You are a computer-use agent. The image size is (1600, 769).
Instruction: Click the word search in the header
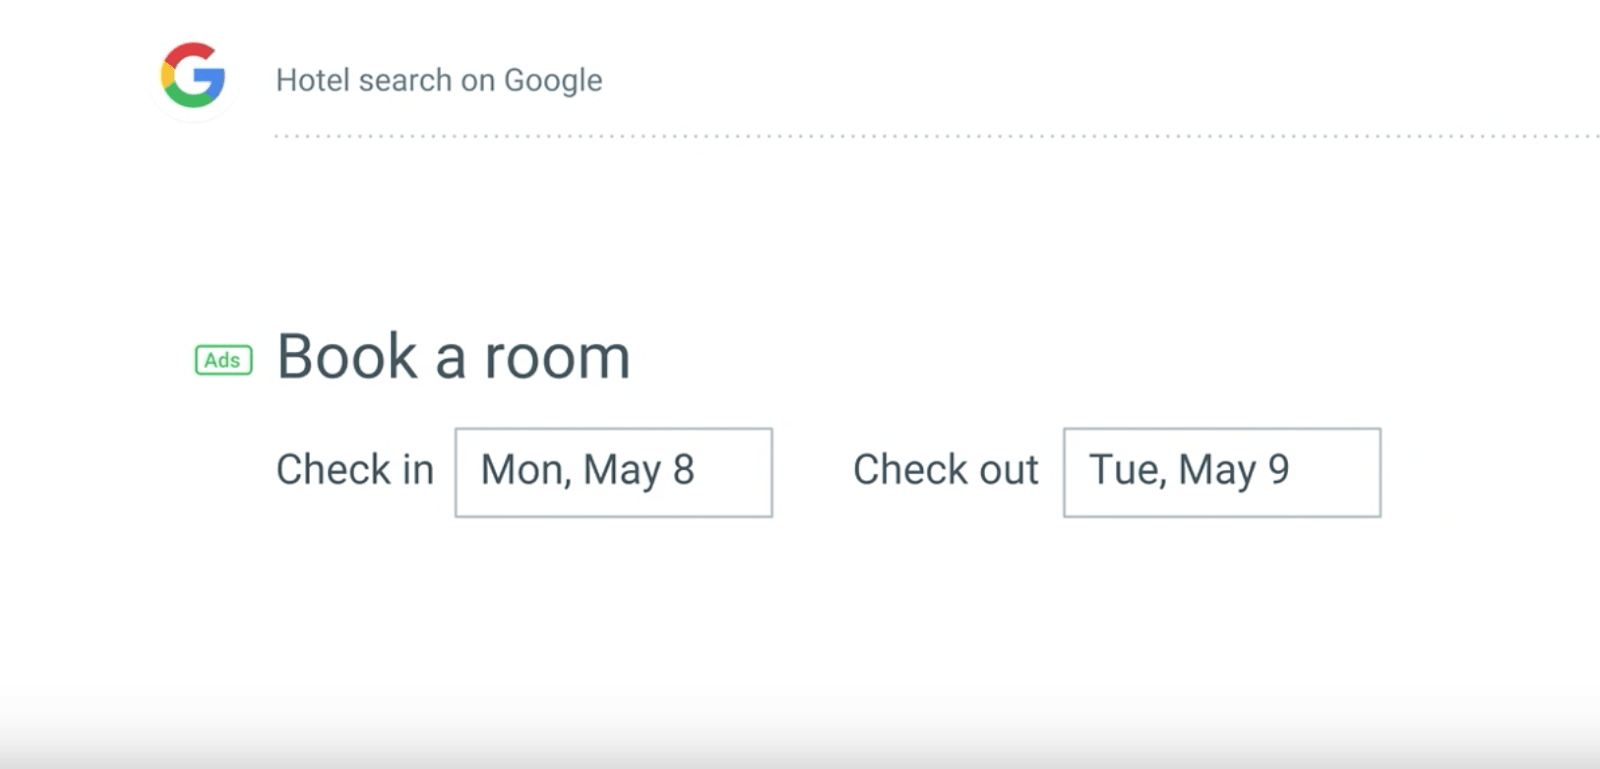(405, 80)
